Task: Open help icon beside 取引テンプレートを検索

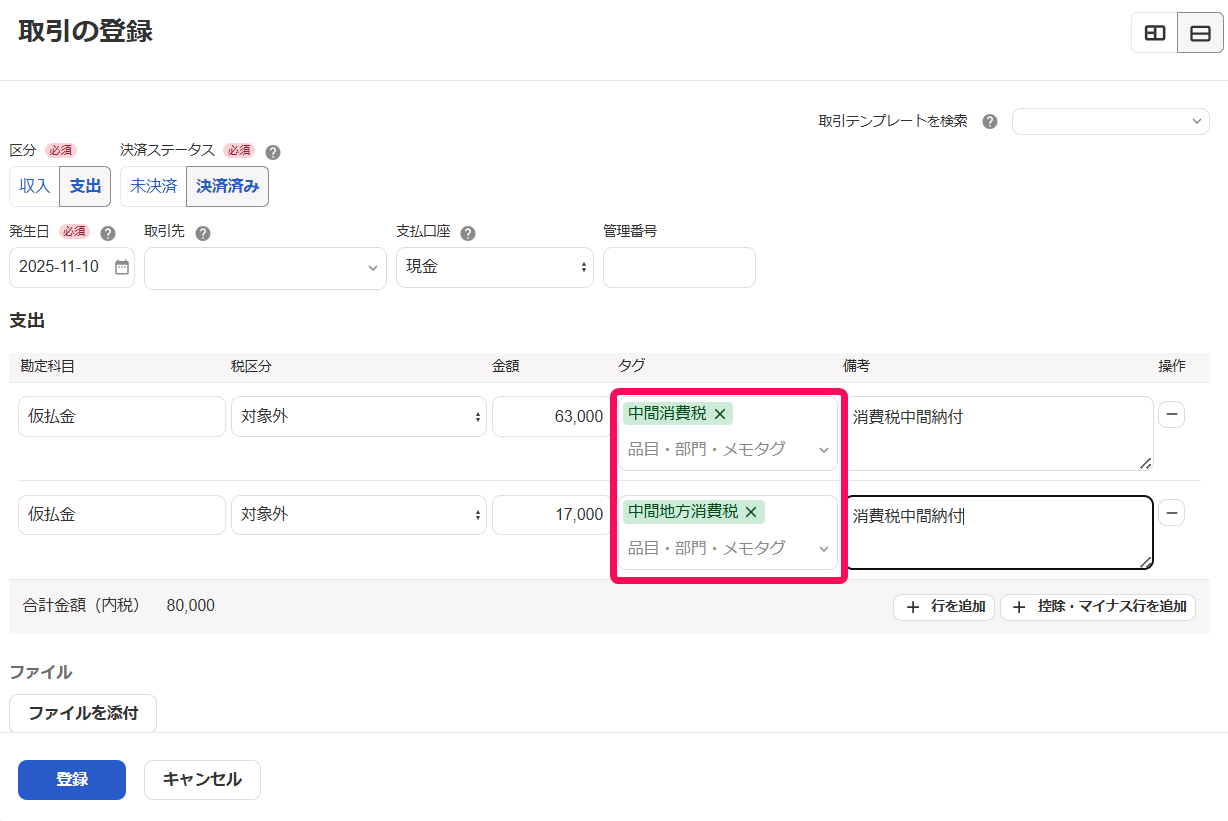Action: click(990, 121)
